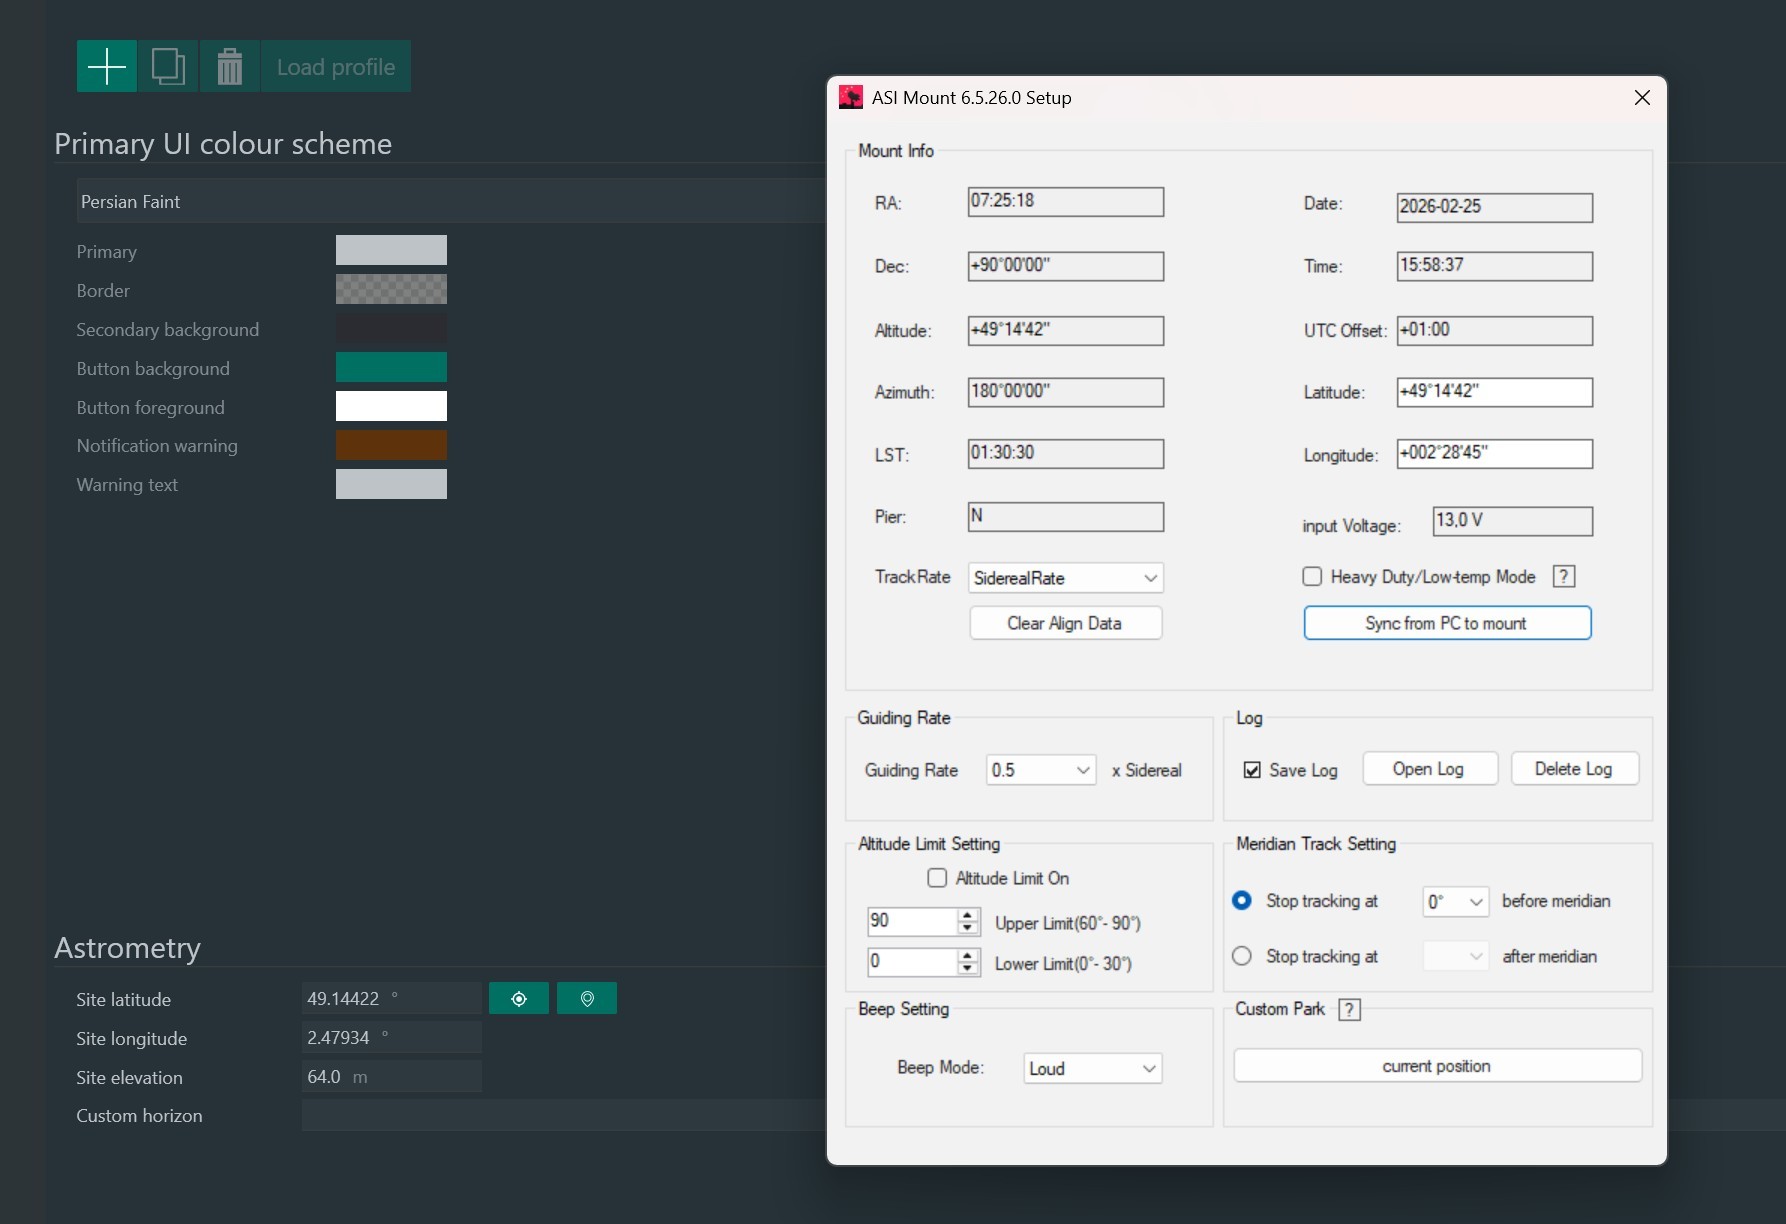
Task: Pick the Border colour swatch
Action: [x=391, y=289]
